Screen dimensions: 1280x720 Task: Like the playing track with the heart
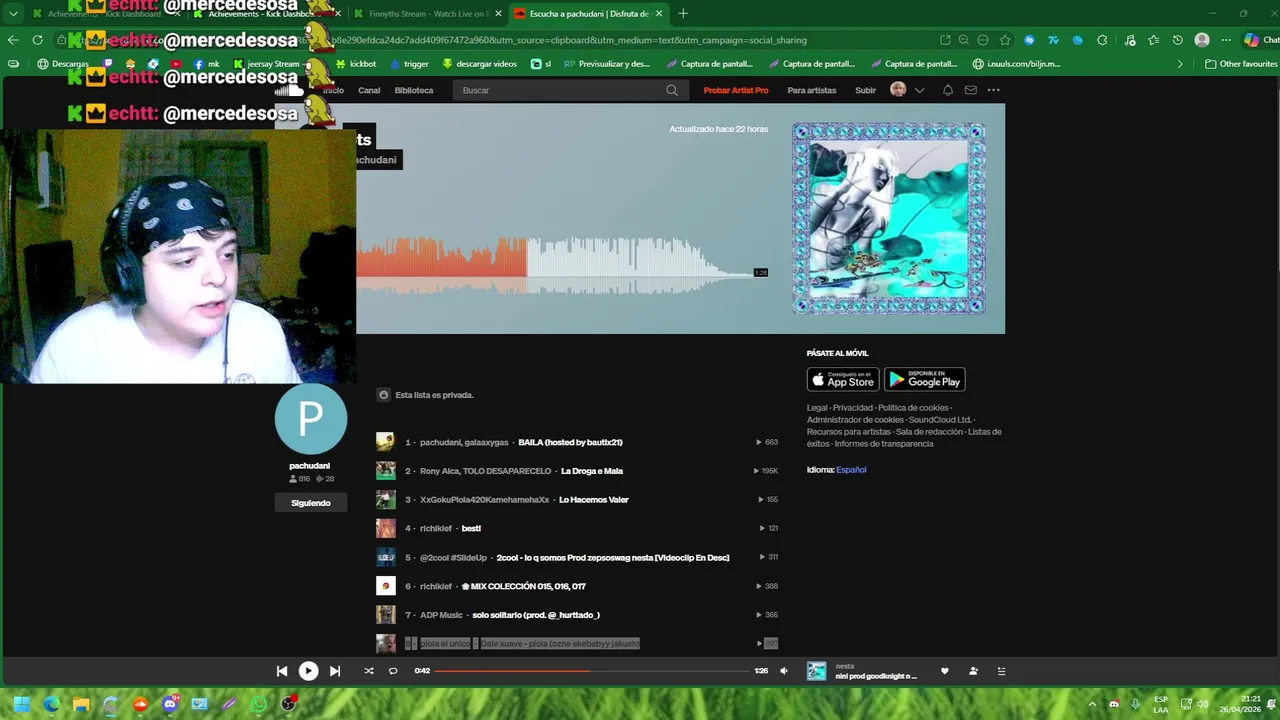(x=944, y=671)
